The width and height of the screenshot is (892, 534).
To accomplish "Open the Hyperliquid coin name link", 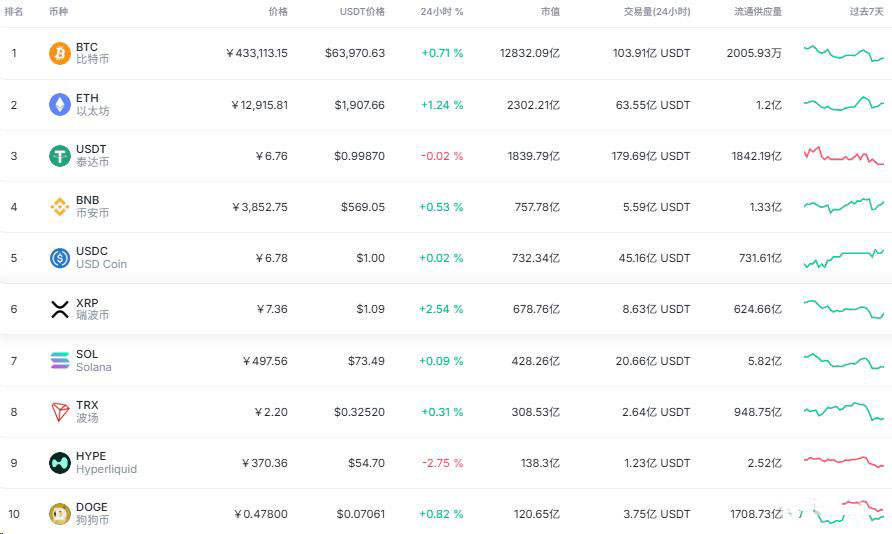I will point(106,463).
